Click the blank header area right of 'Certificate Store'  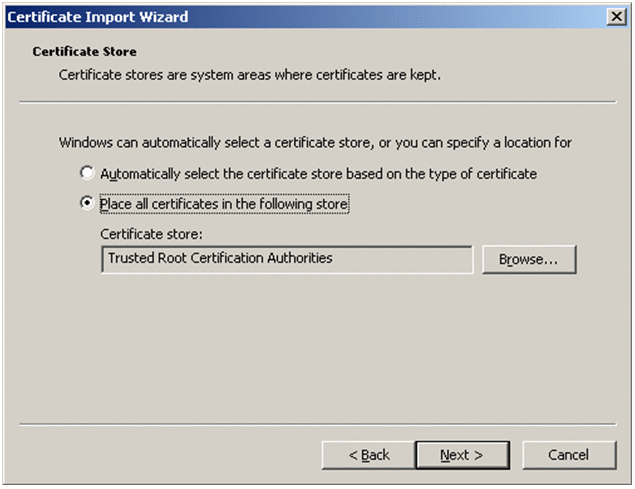coord(400,50)
